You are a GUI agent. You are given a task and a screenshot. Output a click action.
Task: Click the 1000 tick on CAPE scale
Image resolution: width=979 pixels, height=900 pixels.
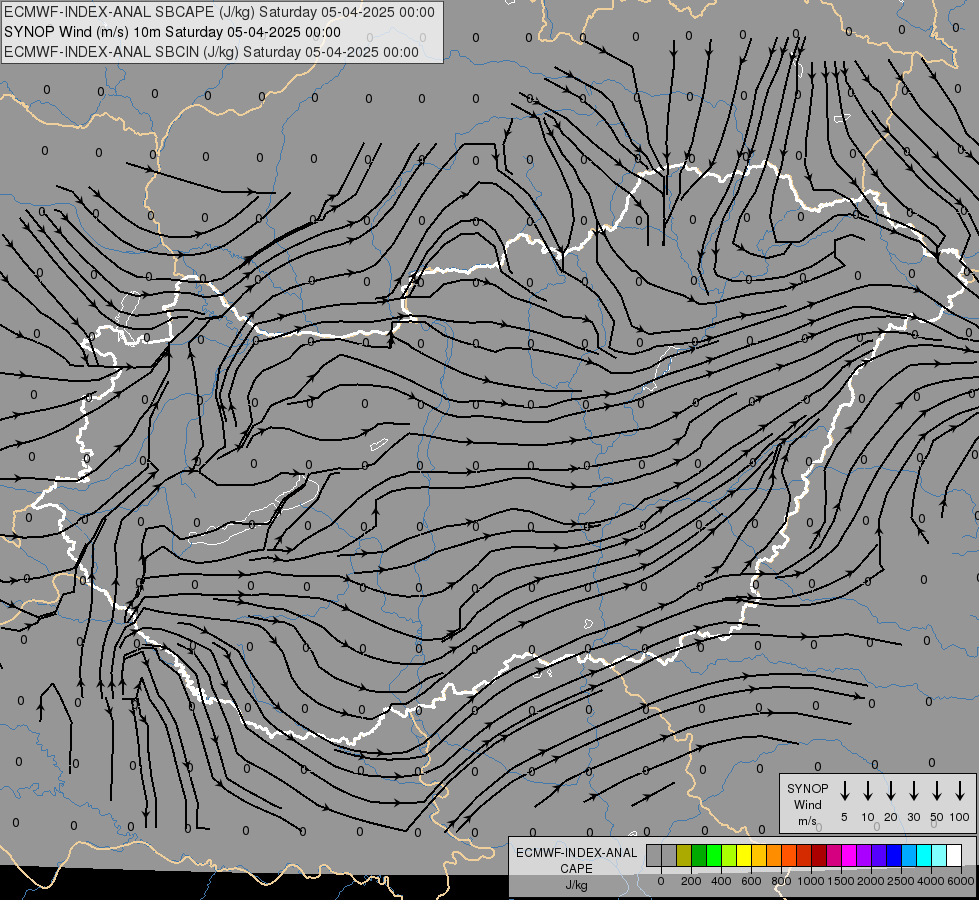811,881
